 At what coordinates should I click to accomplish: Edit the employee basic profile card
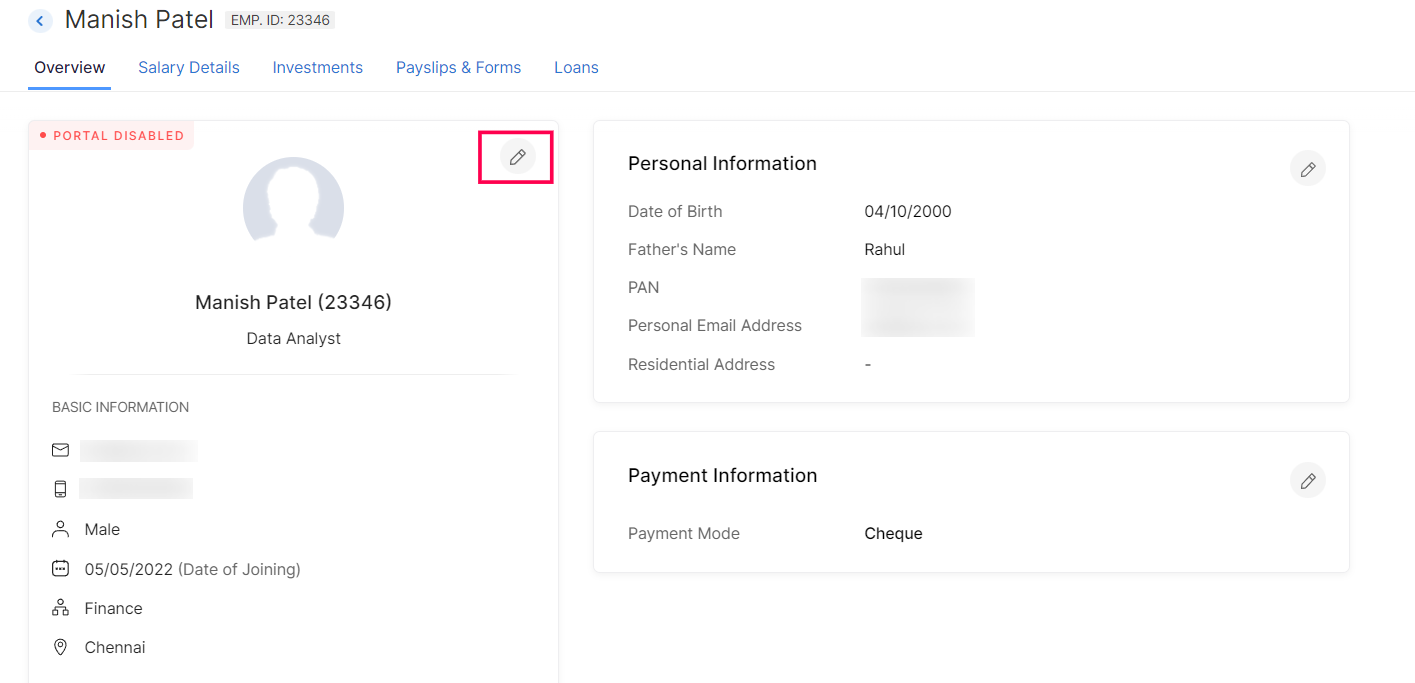point(517,157)
